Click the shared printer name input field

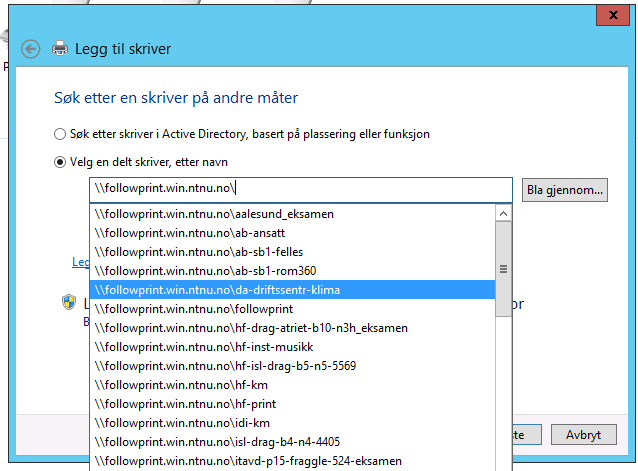(301, 190)
